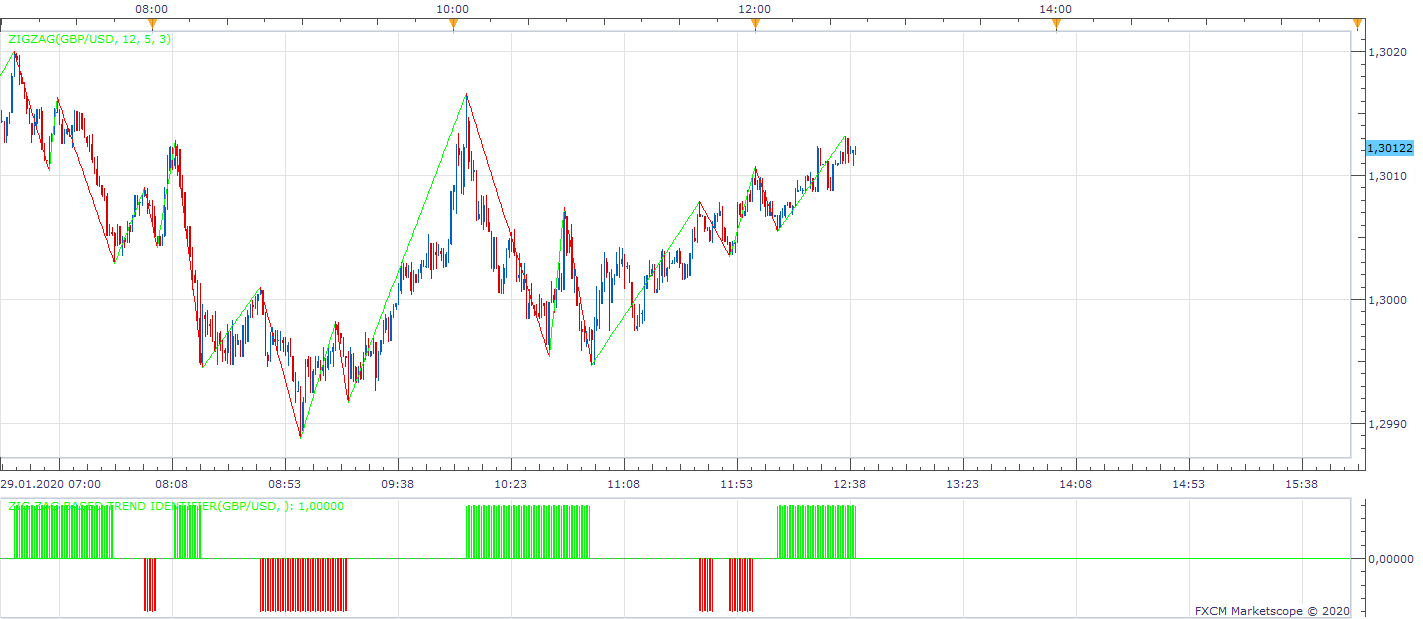Click the 09:38 time axis label

tap(398, 483)
